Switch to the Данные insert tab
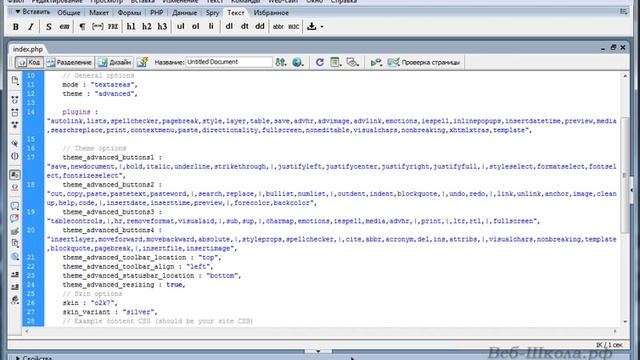The width and height of the screenshot is (640, 360). pyautogui.click(x=184, y=13)
